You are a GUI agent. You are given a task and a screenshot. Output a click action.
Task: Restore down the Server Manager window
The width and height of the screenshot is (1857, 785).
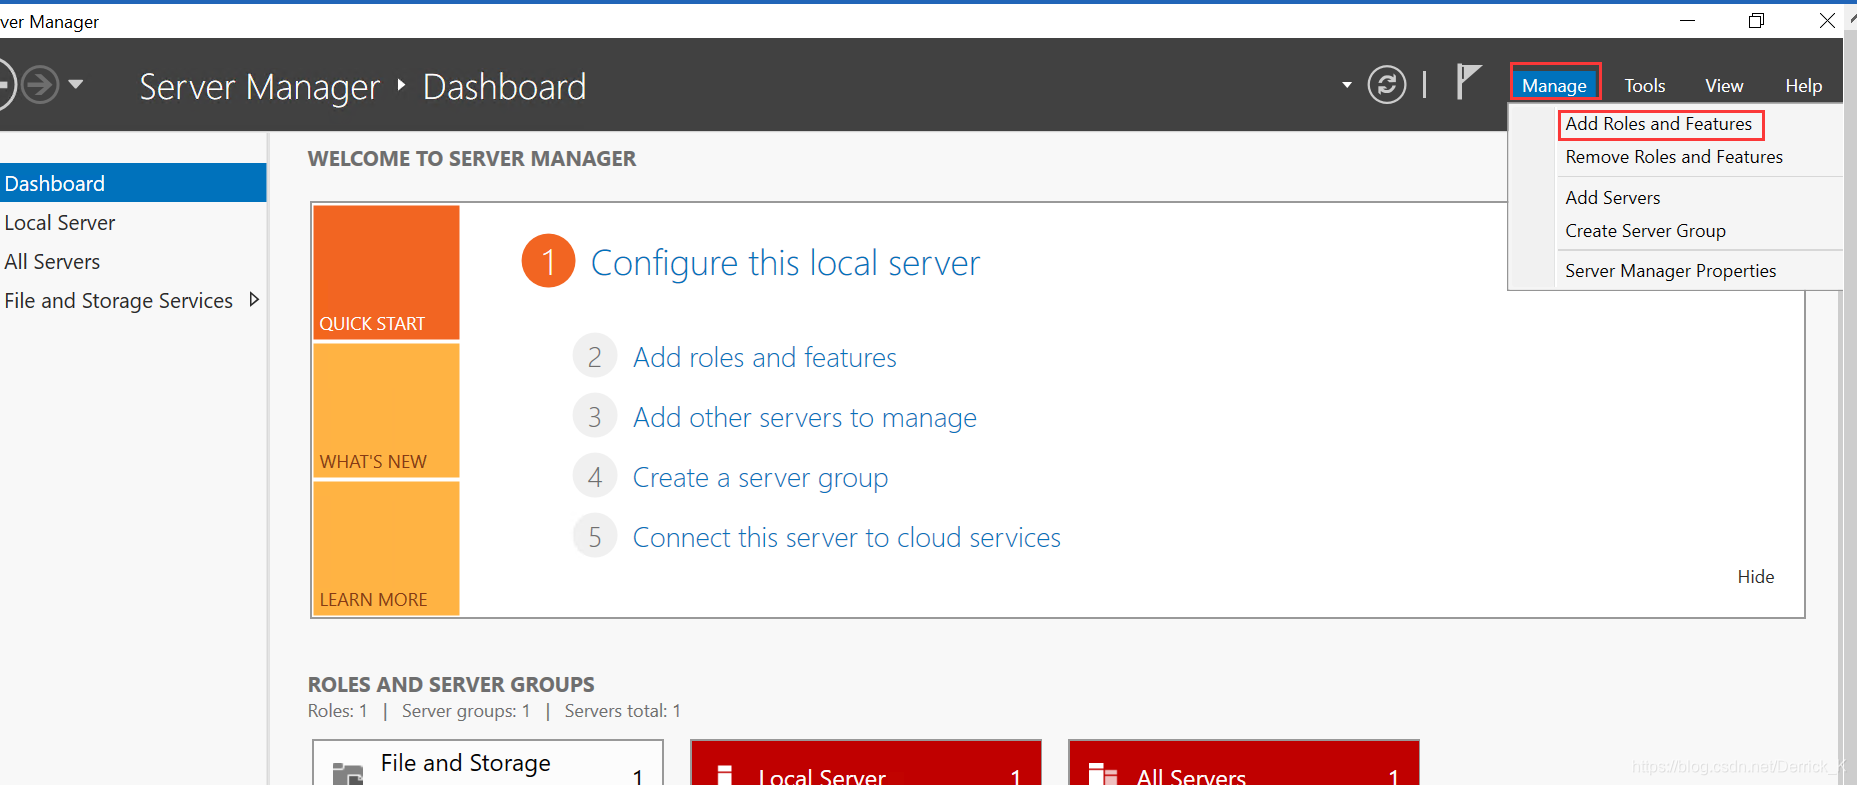[1757, 21]
